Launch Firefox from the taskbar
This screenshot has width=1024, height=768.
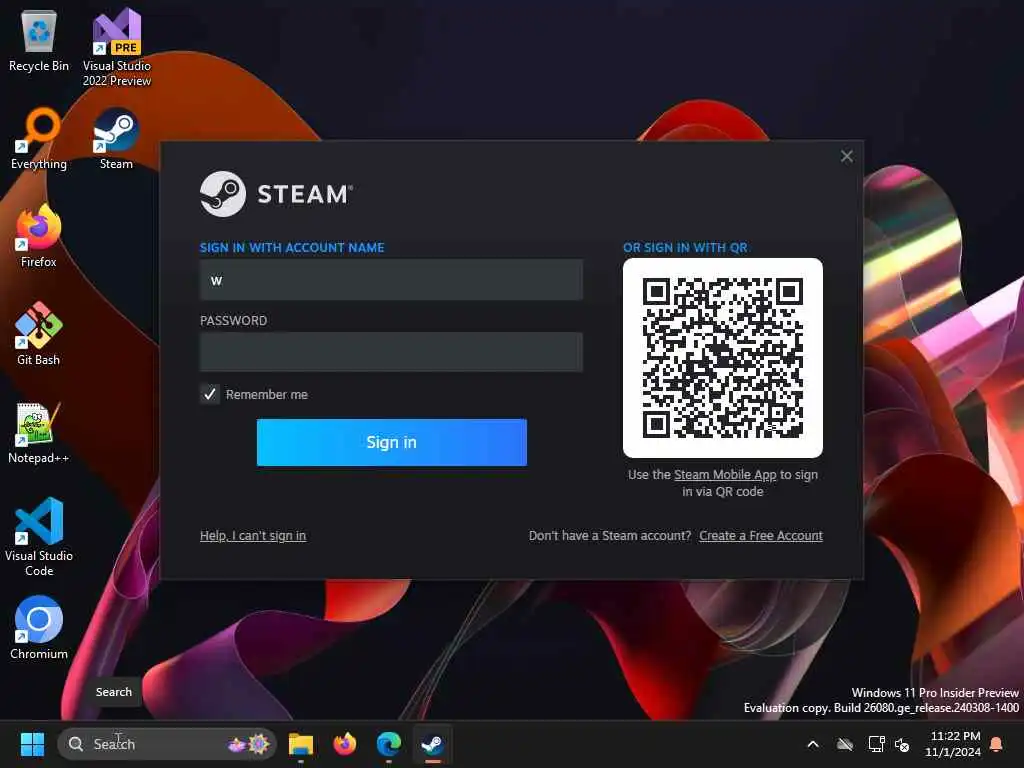pos(345,744)
